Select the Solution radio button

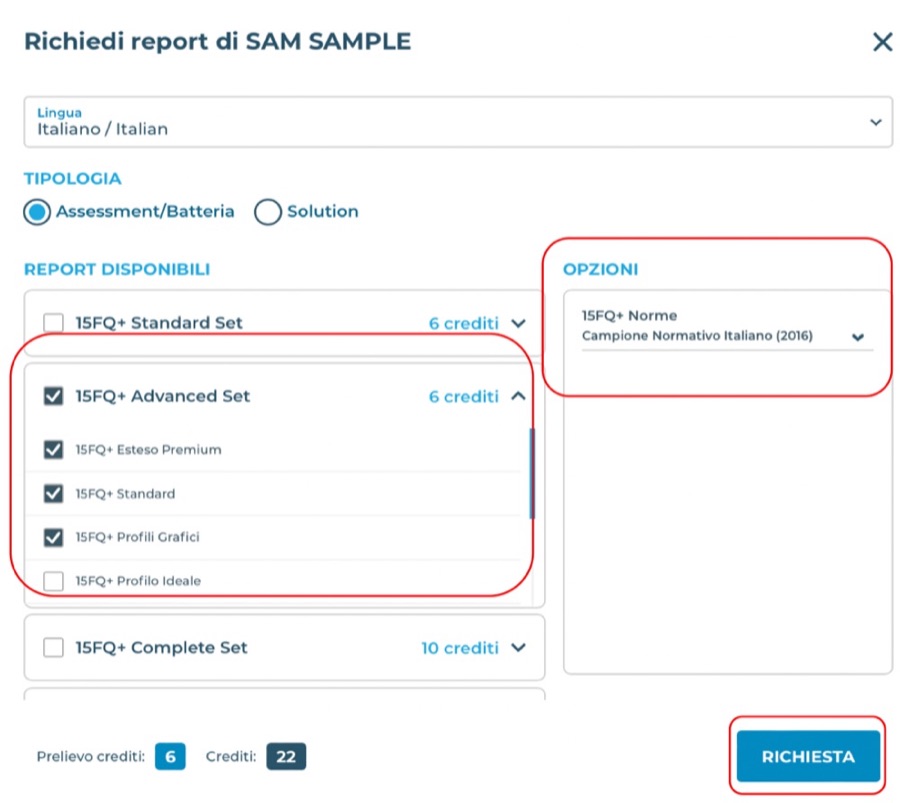pos(267,212)
